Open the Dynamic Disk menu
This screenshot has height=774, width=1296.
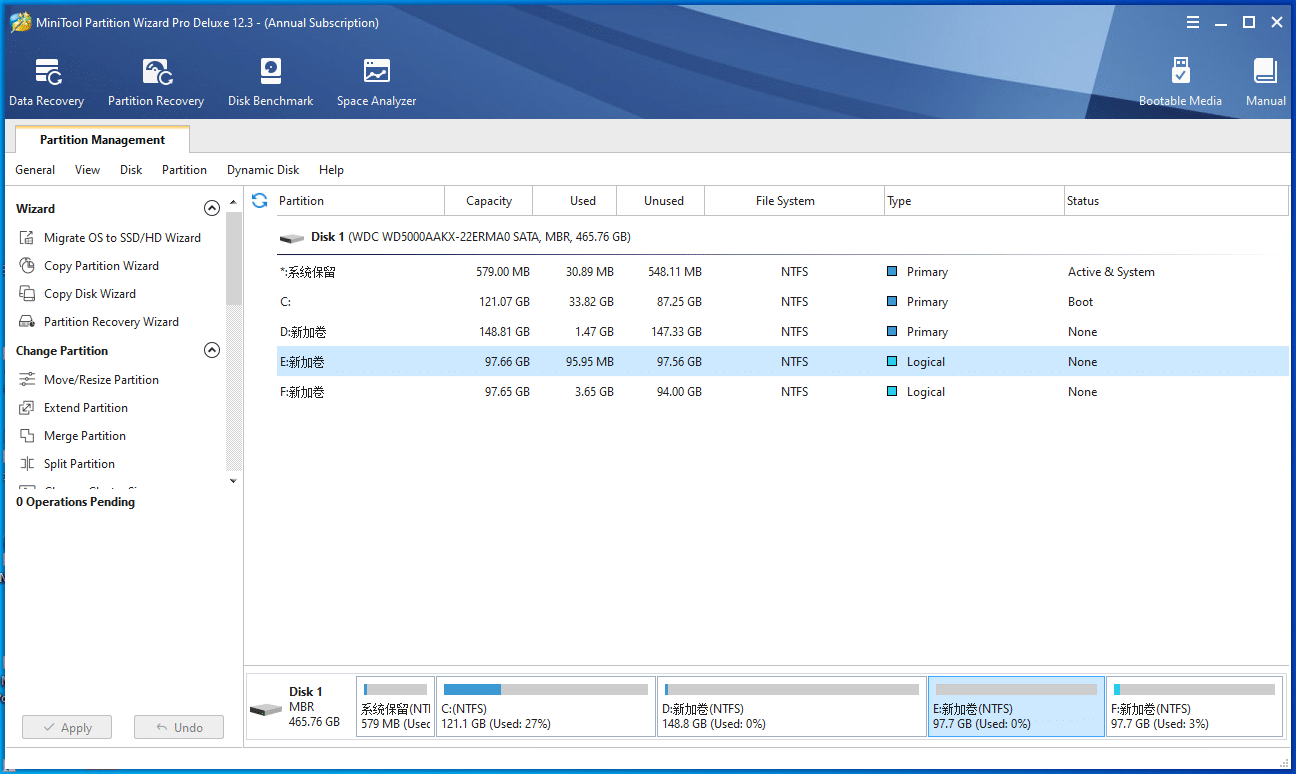coord(263,170)
